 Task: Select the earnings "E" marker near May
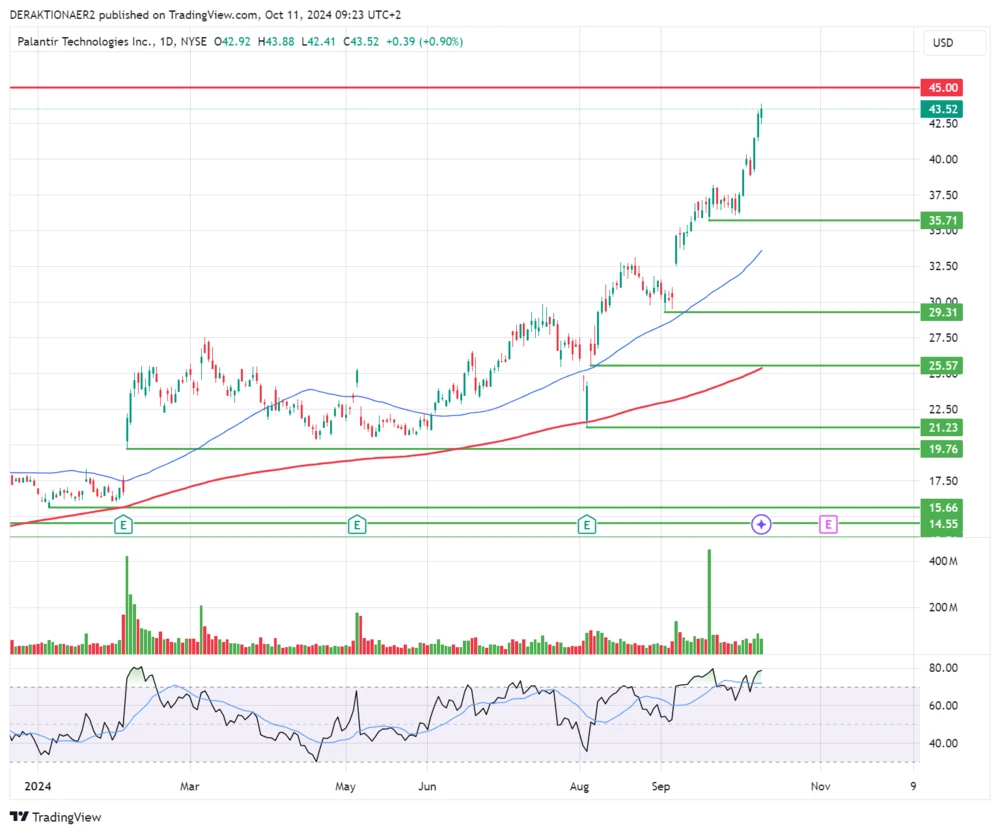coord(356,523)
